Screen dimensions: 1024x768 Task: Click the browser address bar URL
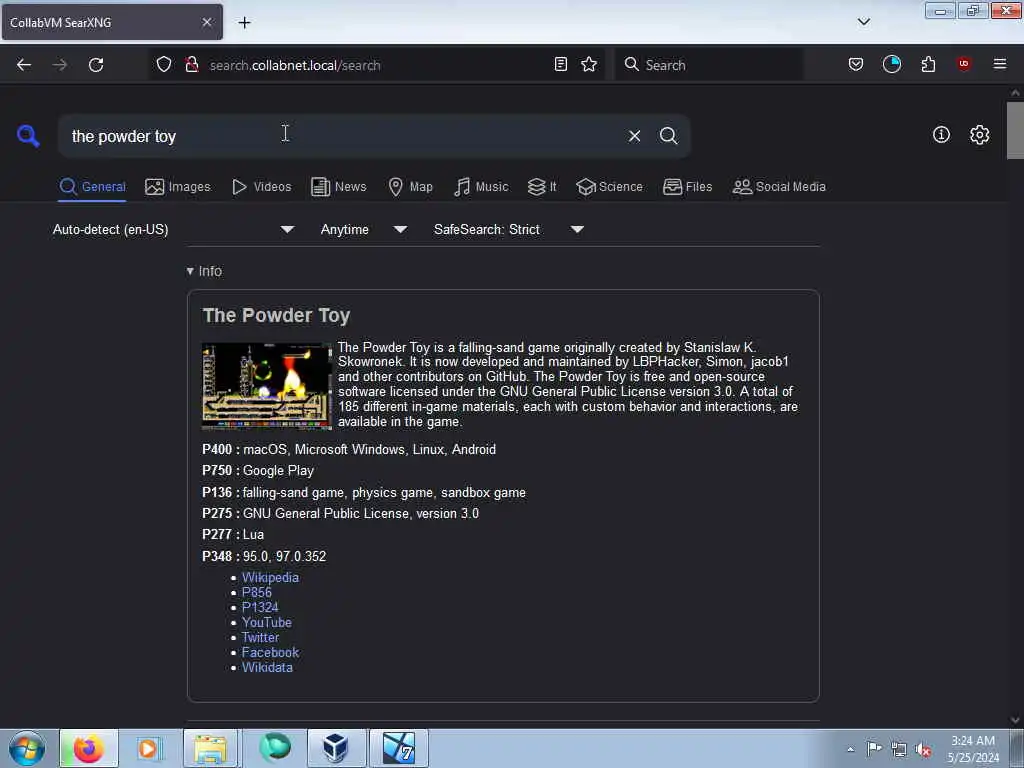click(x=295, y=65)
